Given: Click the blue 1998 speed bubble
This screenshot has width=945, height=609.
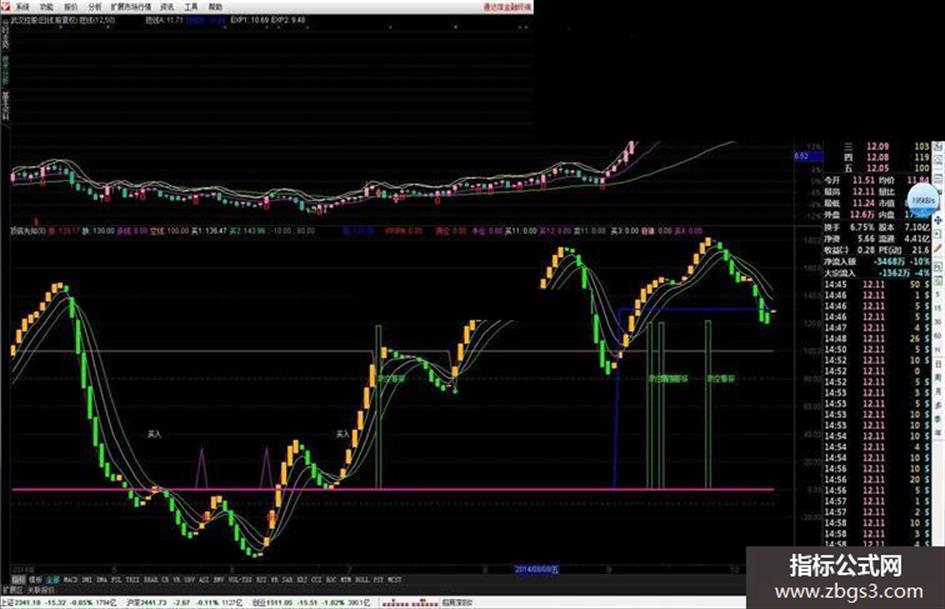Looking at the screenshot, I should coord(923,200).
